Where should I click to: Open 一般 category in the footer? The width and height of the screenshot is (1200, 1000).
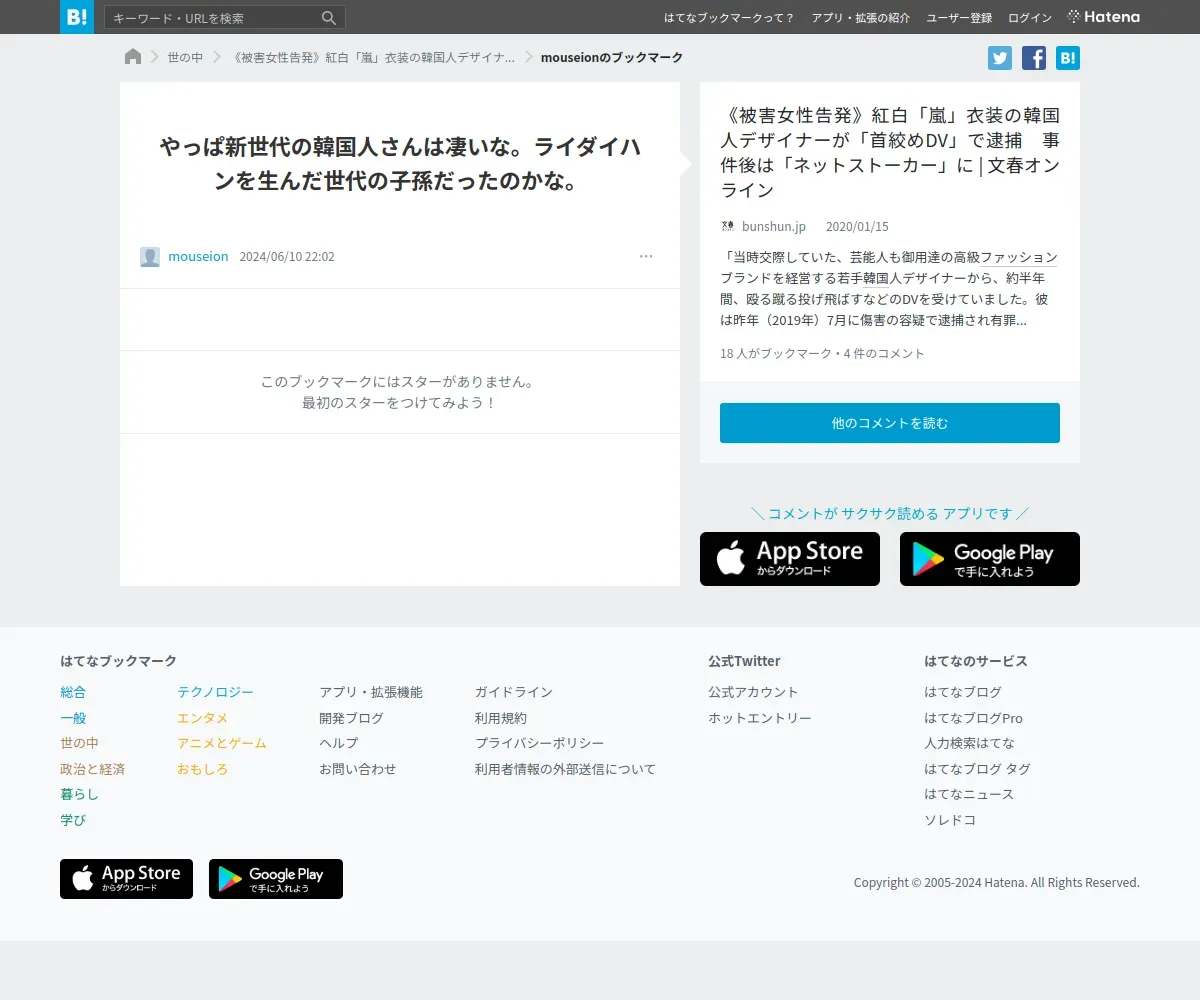[x=73, y=718]
